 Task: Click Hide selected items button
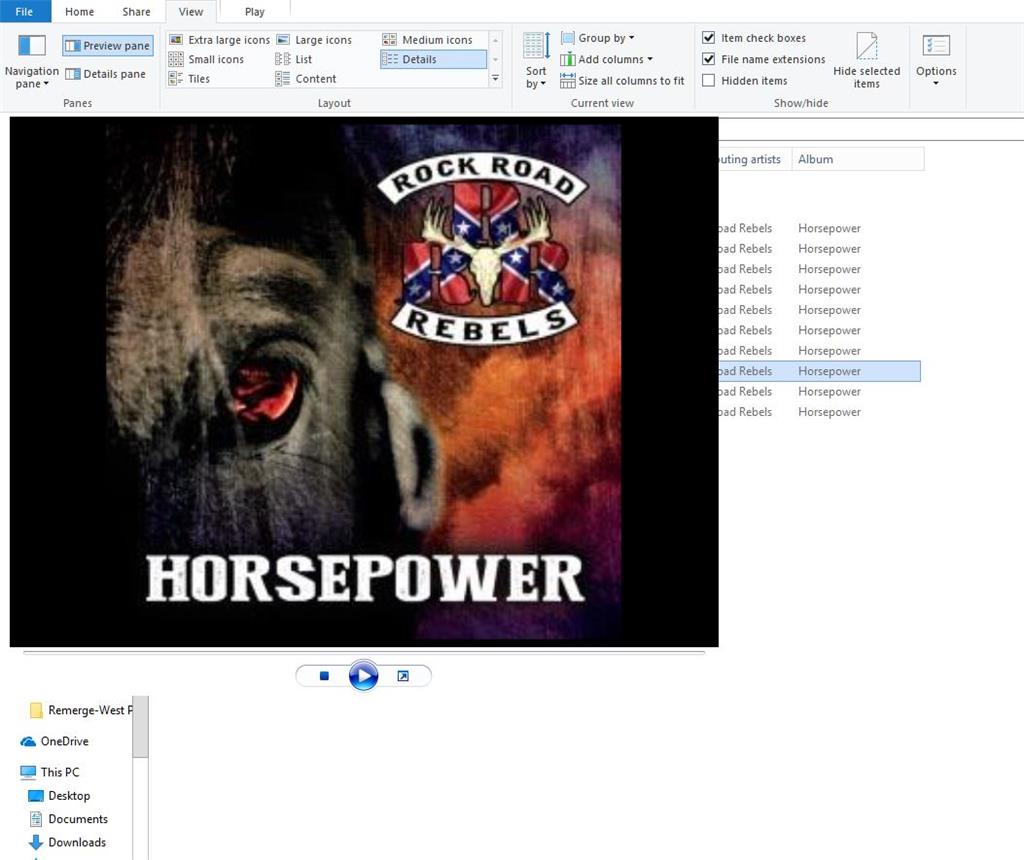(x=867, y=61)
